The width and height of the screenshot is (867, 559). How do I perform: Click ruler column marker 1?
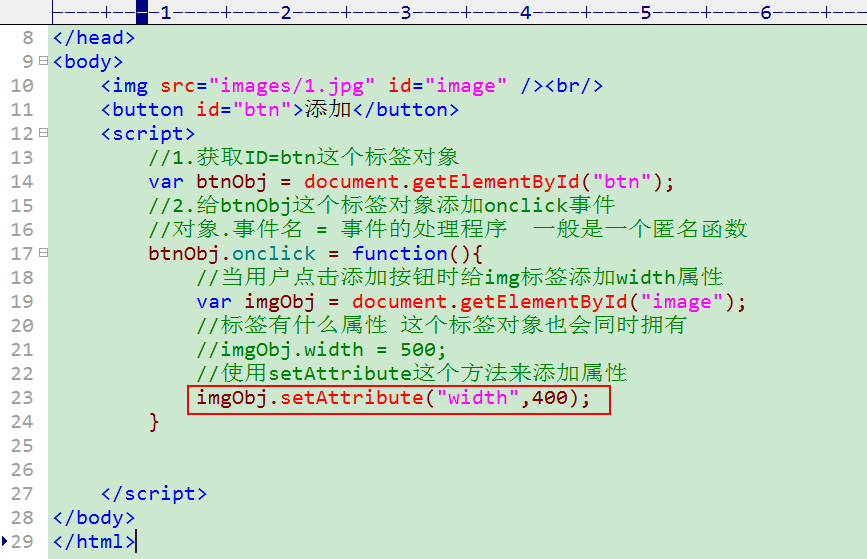[166, 12]
